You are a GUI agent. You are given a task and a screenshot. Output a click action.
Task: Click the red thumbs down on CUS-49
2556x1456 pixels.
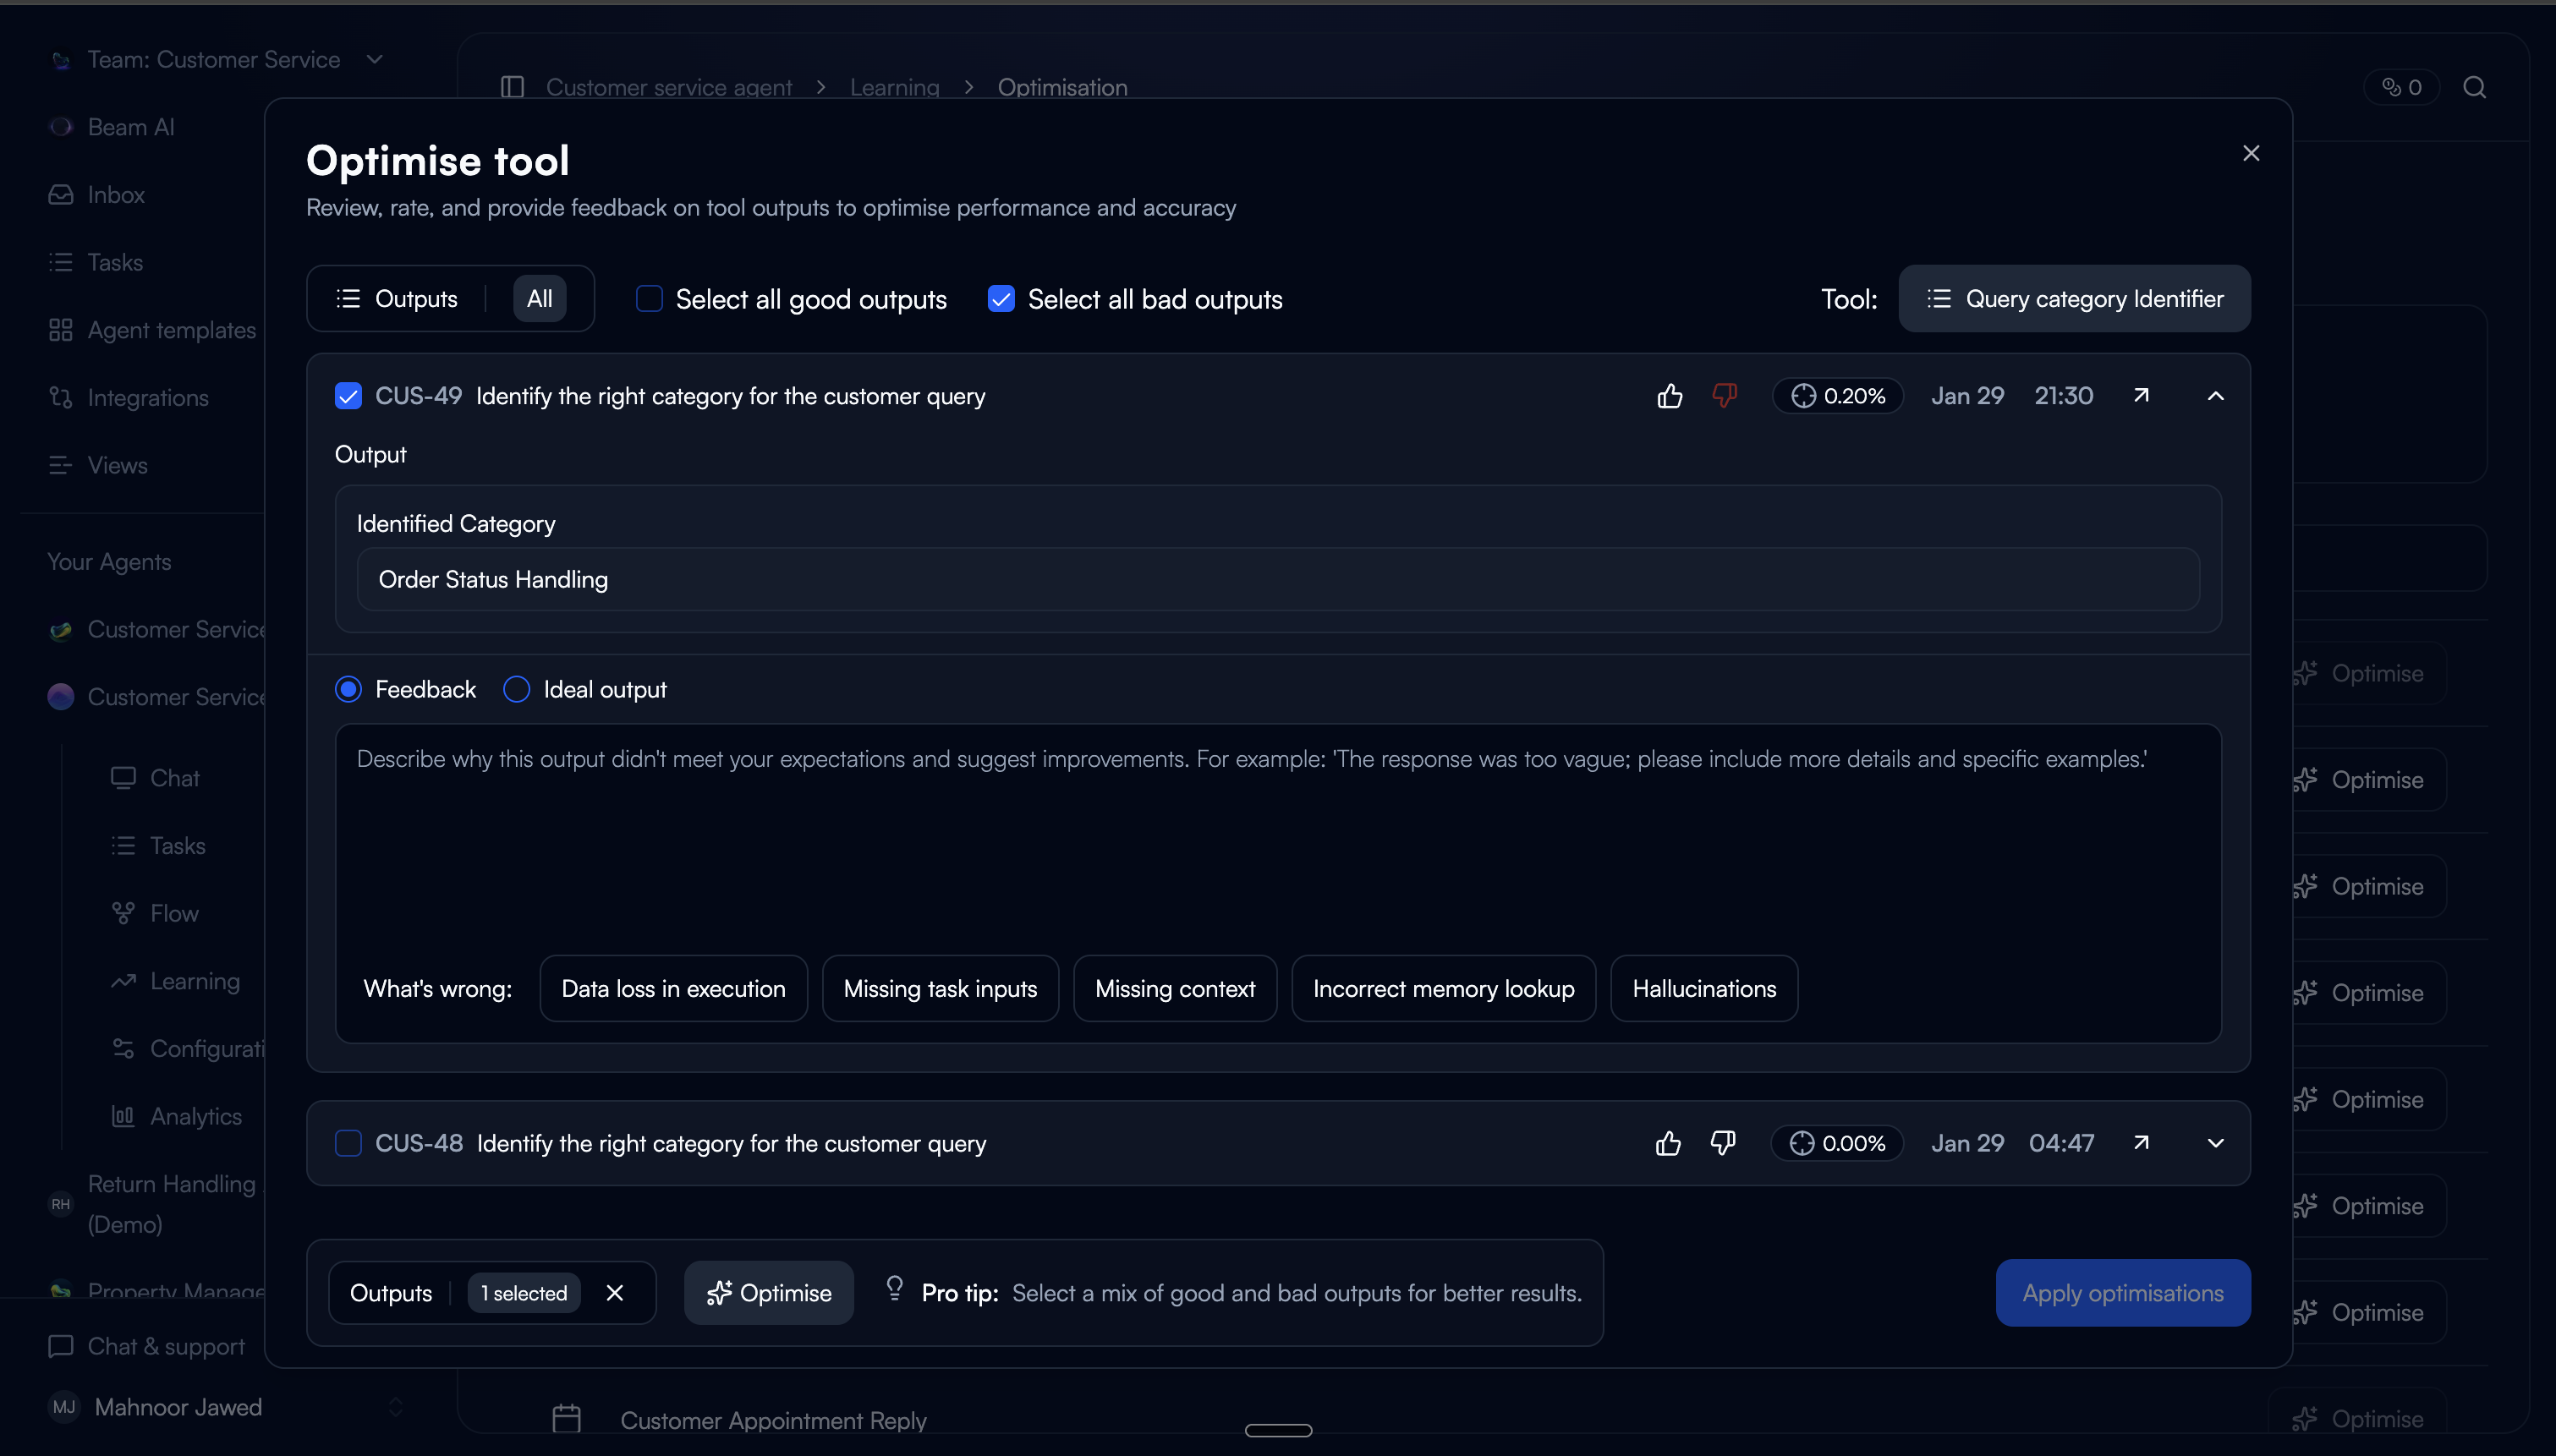tap(1724, 396)
